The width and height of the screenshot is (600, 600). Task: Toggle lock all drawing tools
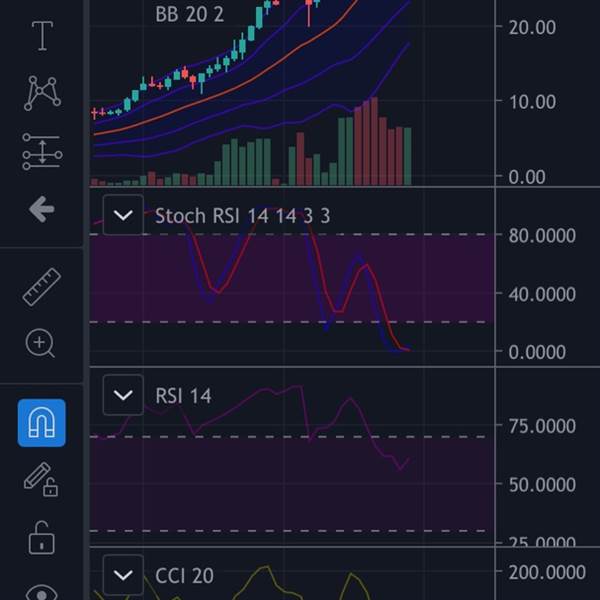pos(42,538)
